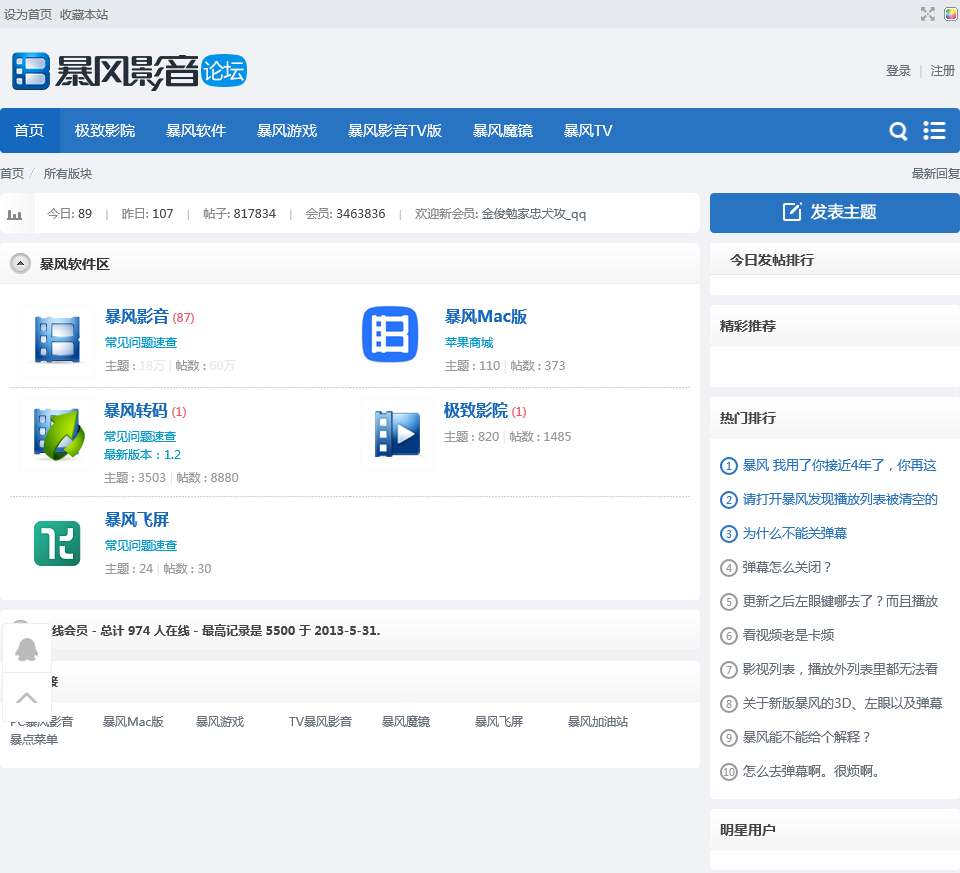Click the search magnifier icon in navbar
The image size is (960, 873).
898,131
